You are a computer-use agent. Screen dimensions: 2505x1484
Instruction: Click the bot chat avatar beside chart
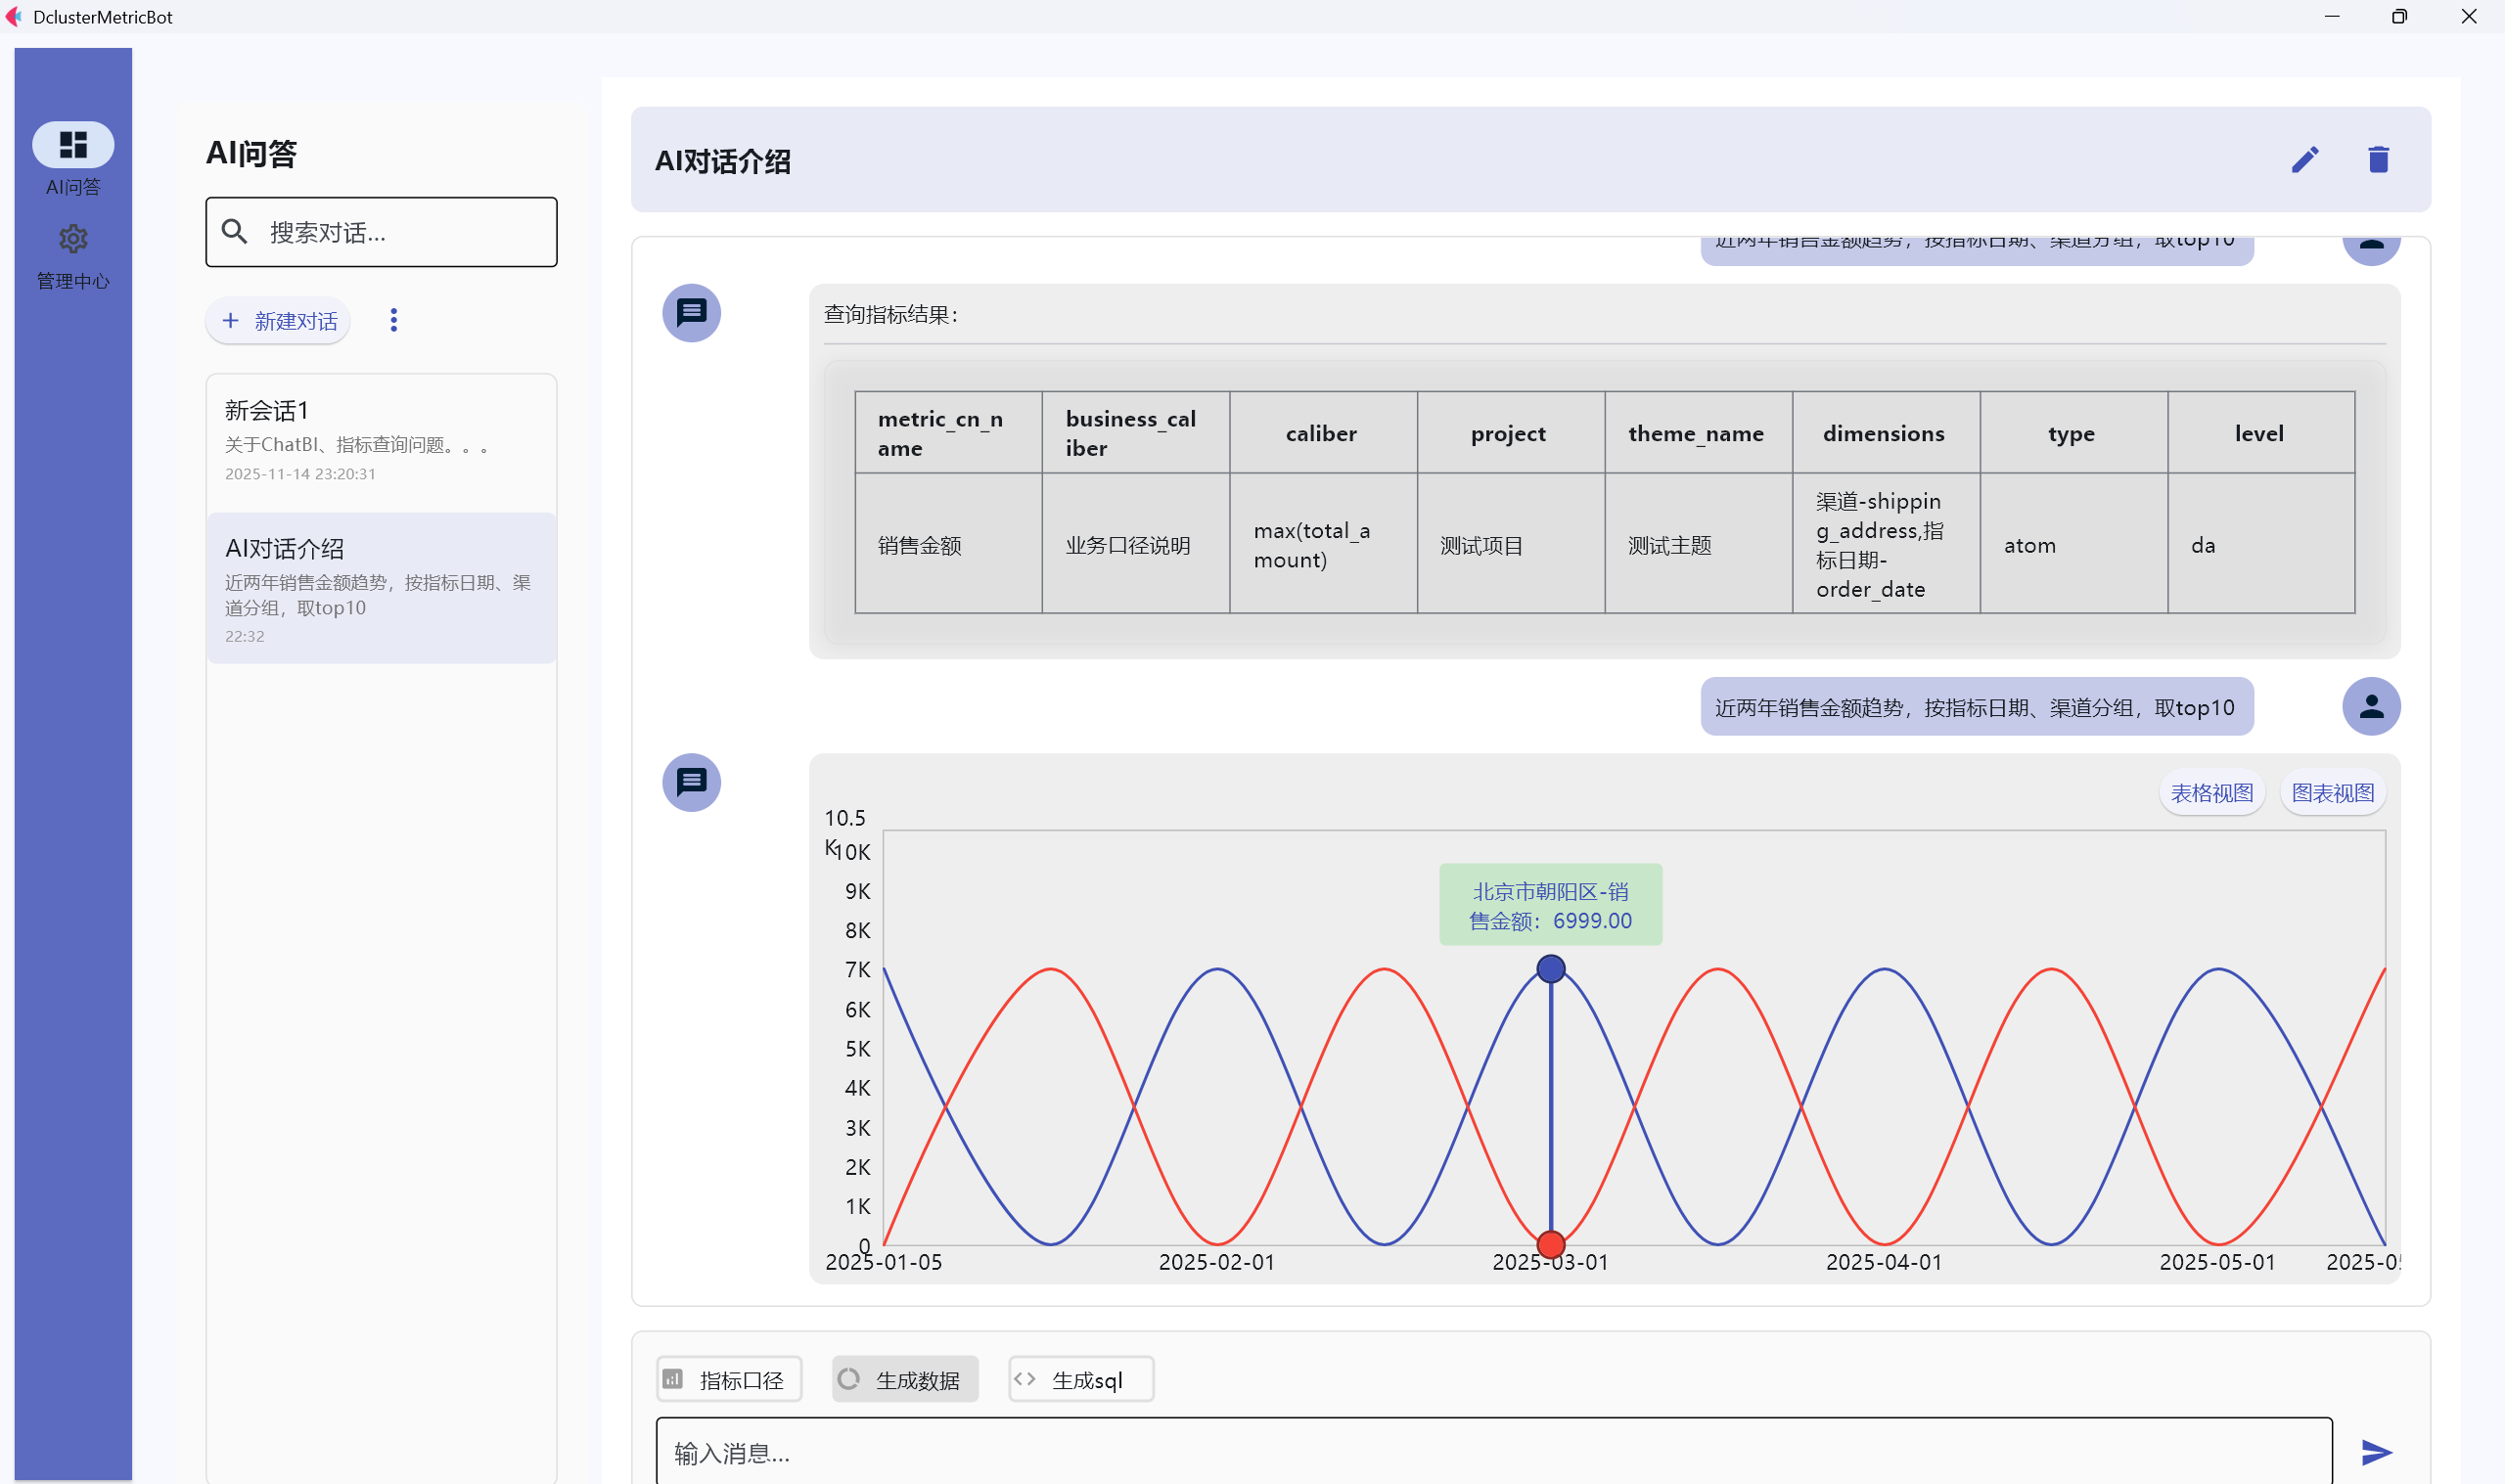[x=691, y=782]
